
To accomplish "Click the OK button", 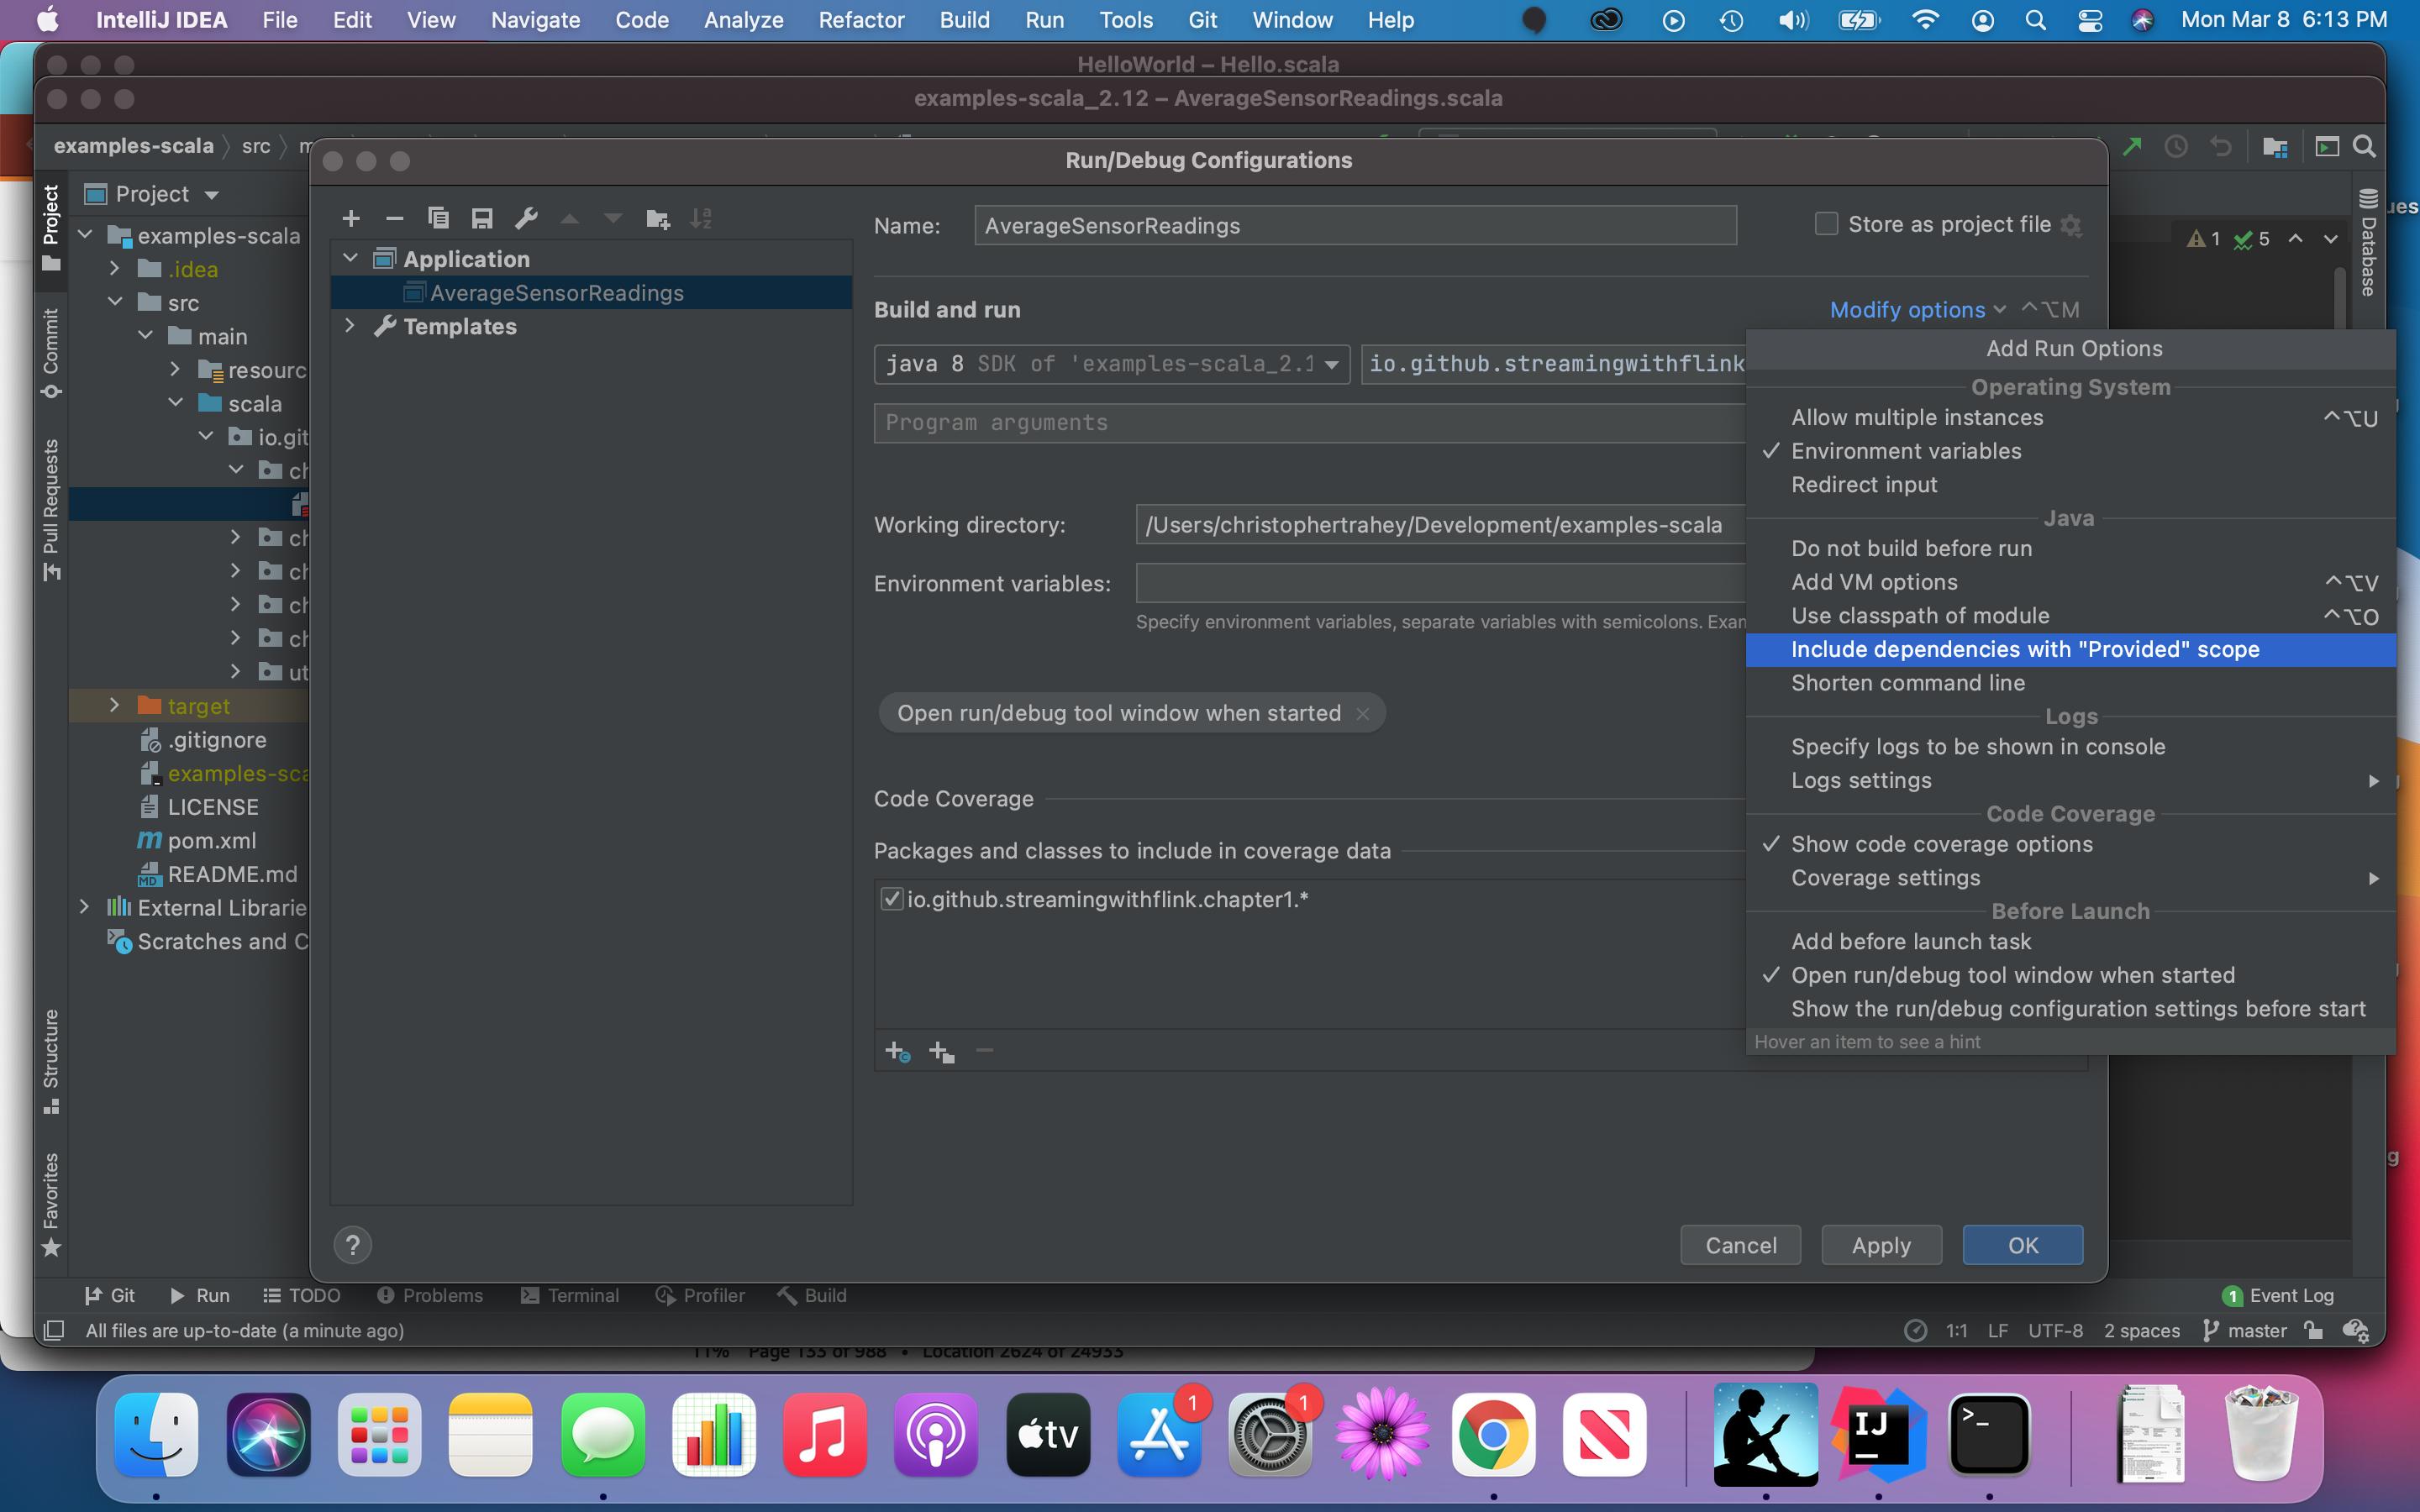I will tap(2021, 1245).
